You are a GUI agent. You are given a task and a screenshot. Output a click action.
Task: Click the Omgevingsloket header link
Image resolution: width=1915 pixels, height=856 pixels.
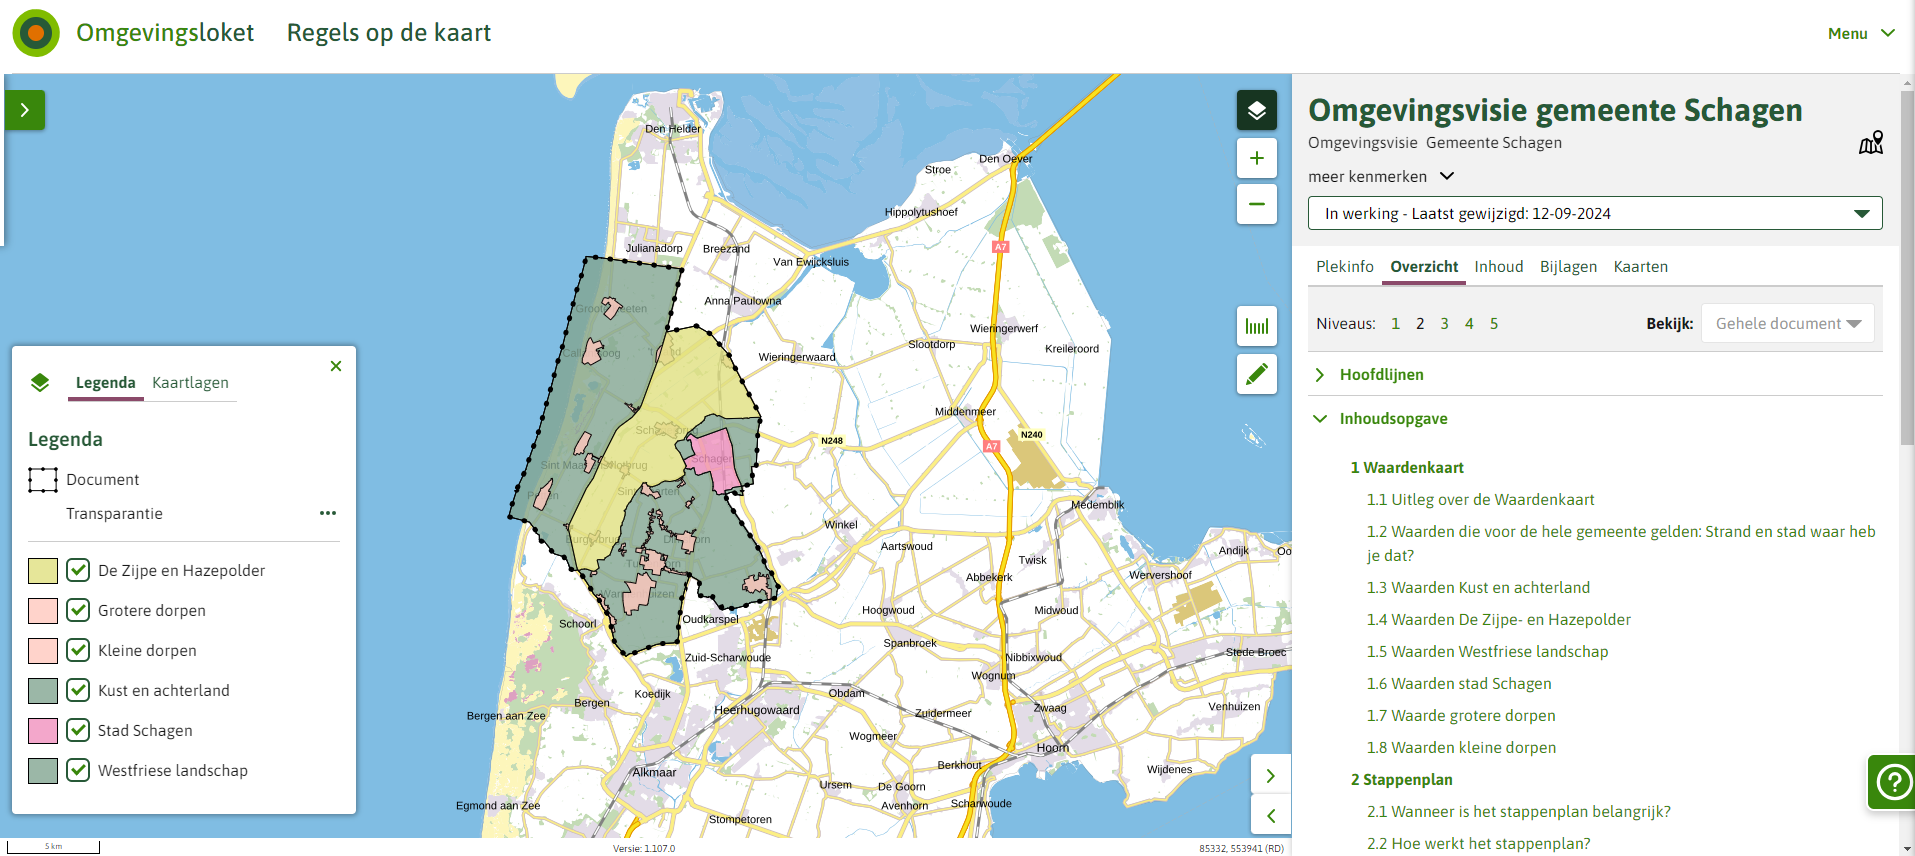165,33
